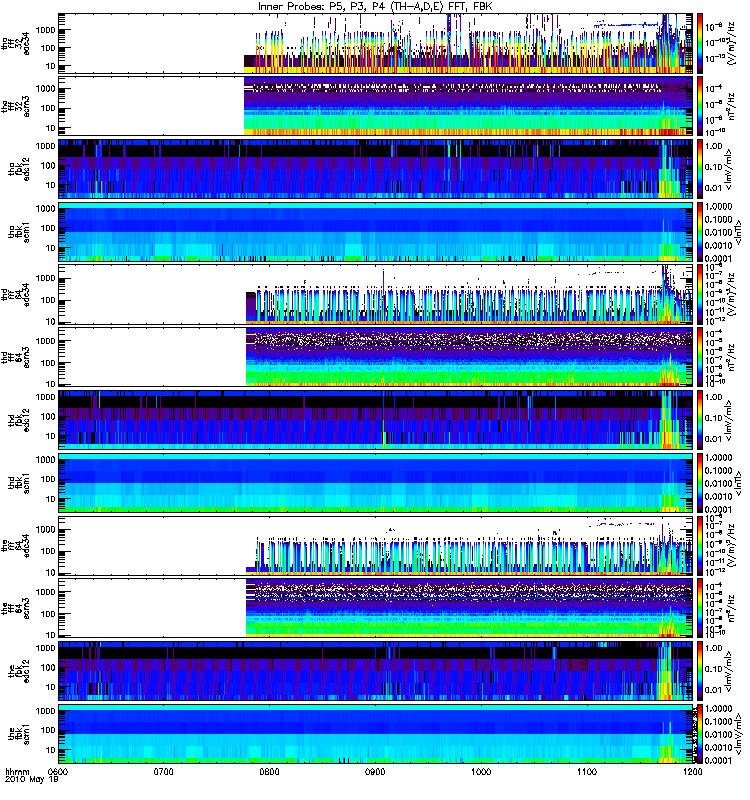Click the color bar of thd scm3 panel
Image resolution: width=750 pixels, height=800 pixels.
(x=699, y=357)
